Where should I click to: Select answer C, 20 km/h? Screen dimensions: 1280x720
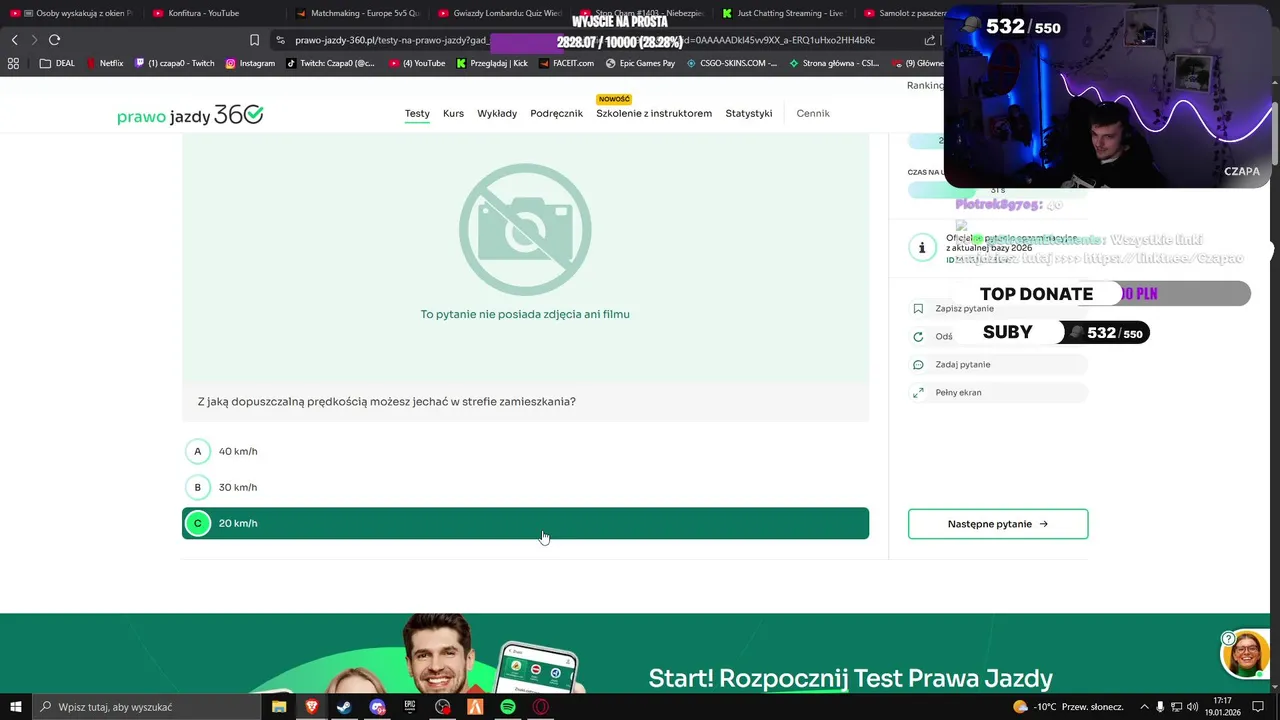(525, 524)
